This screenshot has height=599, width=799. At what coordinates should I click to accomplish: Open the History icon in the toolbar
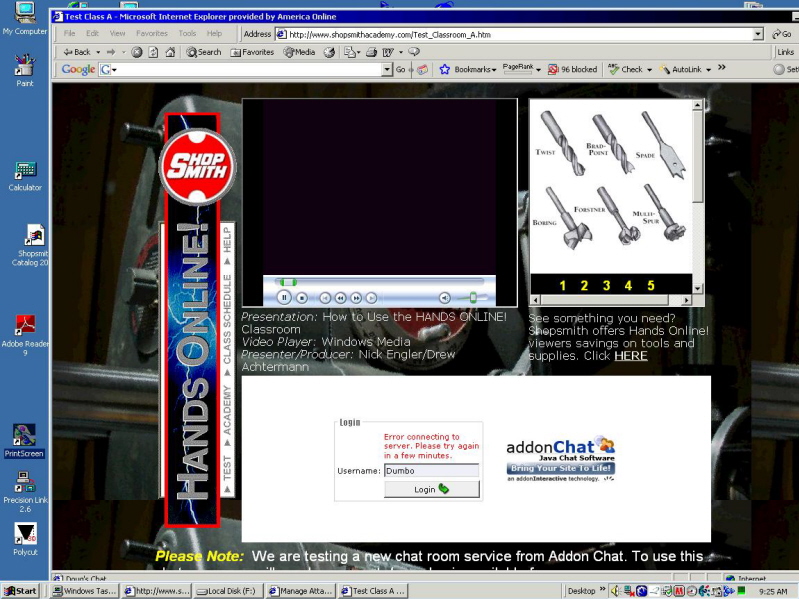329,52
